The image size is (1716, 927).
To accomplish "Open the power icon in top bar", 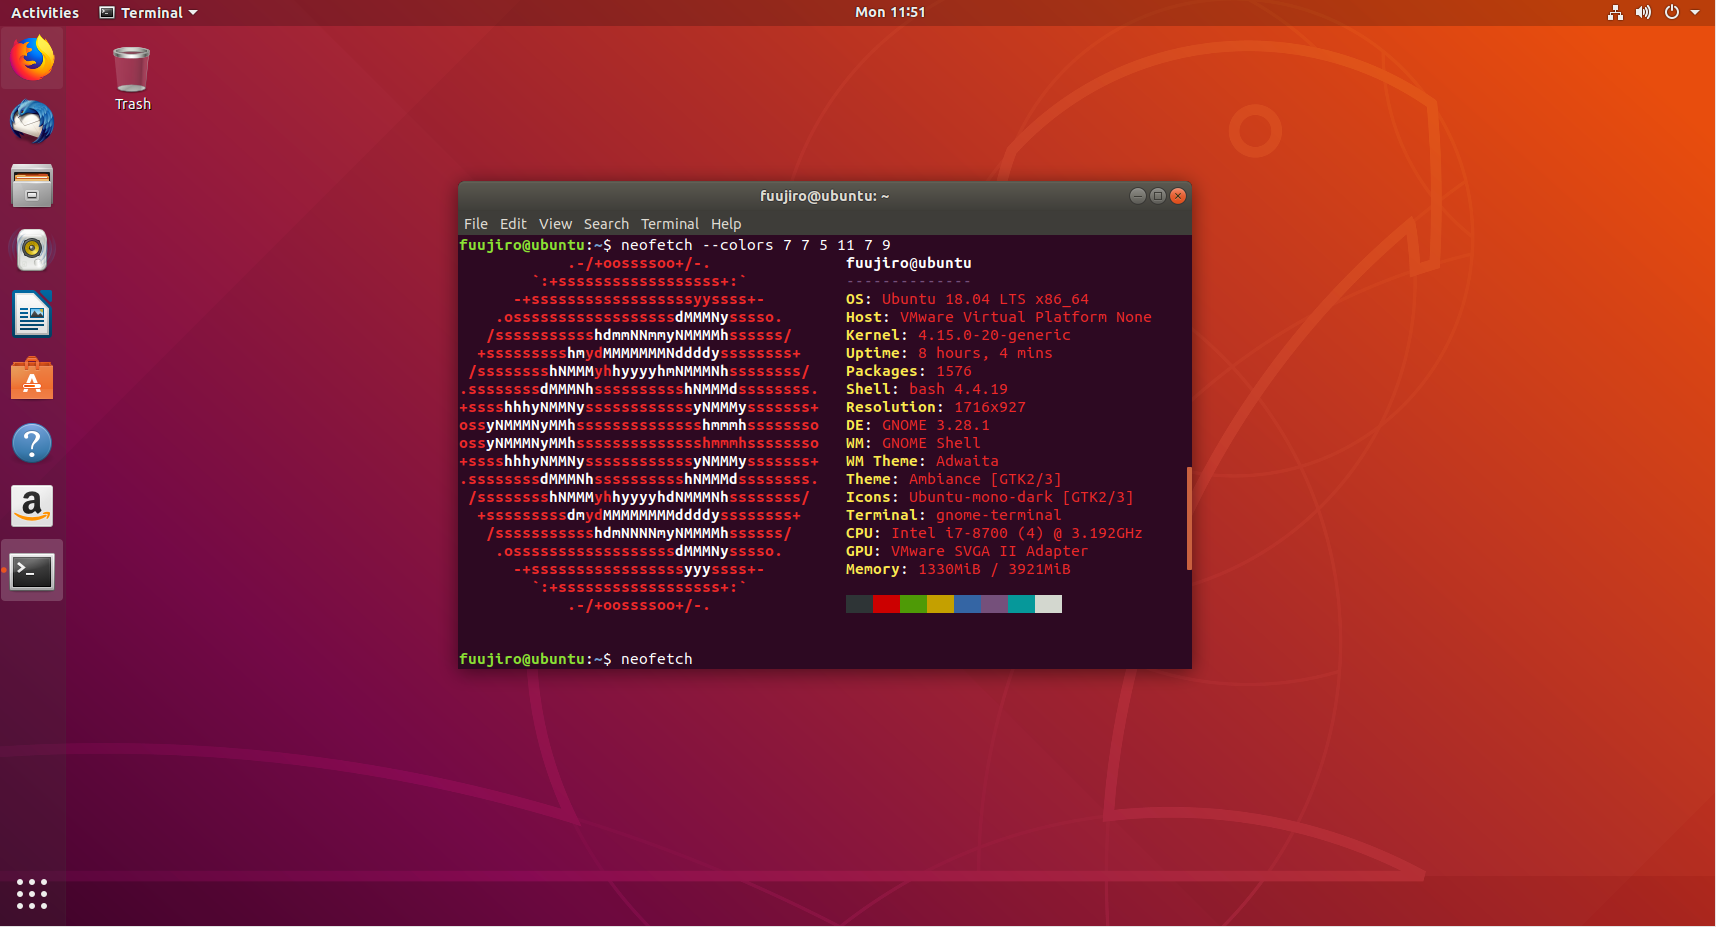I will coord(1671,12).
